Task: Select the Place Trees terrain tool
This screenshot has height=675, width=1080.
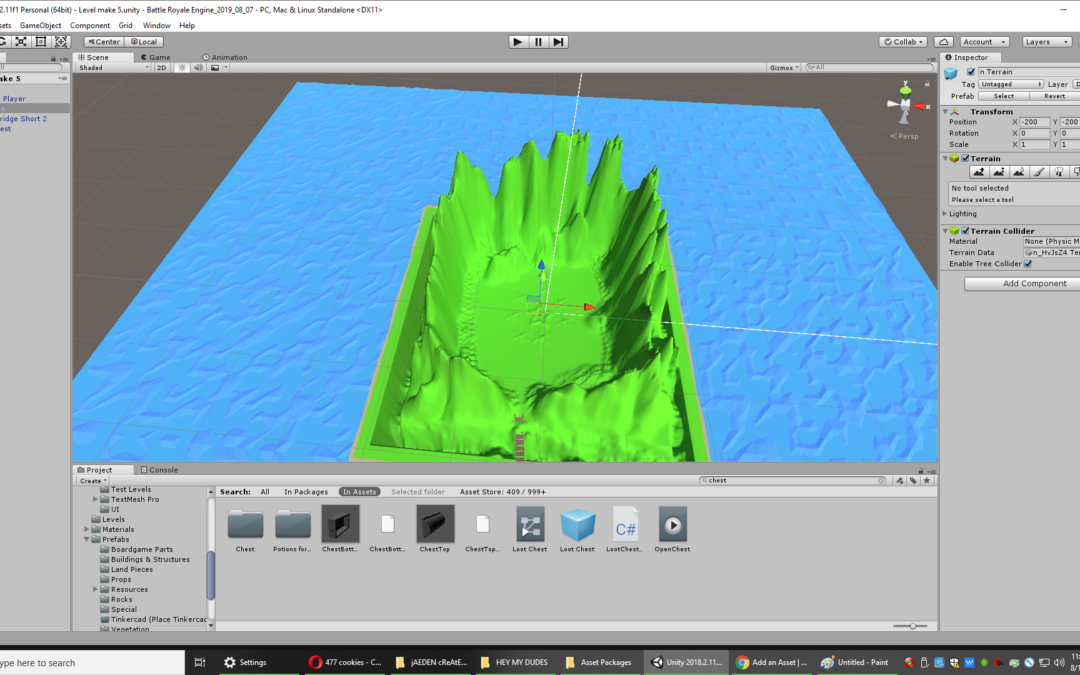Action: click(1059, 172)
